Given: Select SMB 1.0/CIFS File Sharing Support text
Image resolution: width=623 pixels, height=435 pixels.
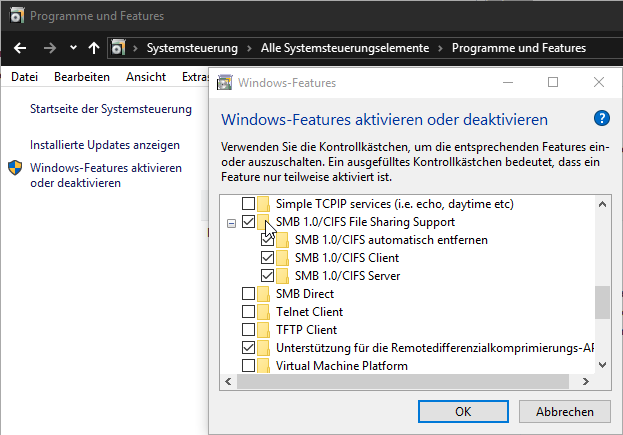Looking at the screenshot, I should click(365, 222).
